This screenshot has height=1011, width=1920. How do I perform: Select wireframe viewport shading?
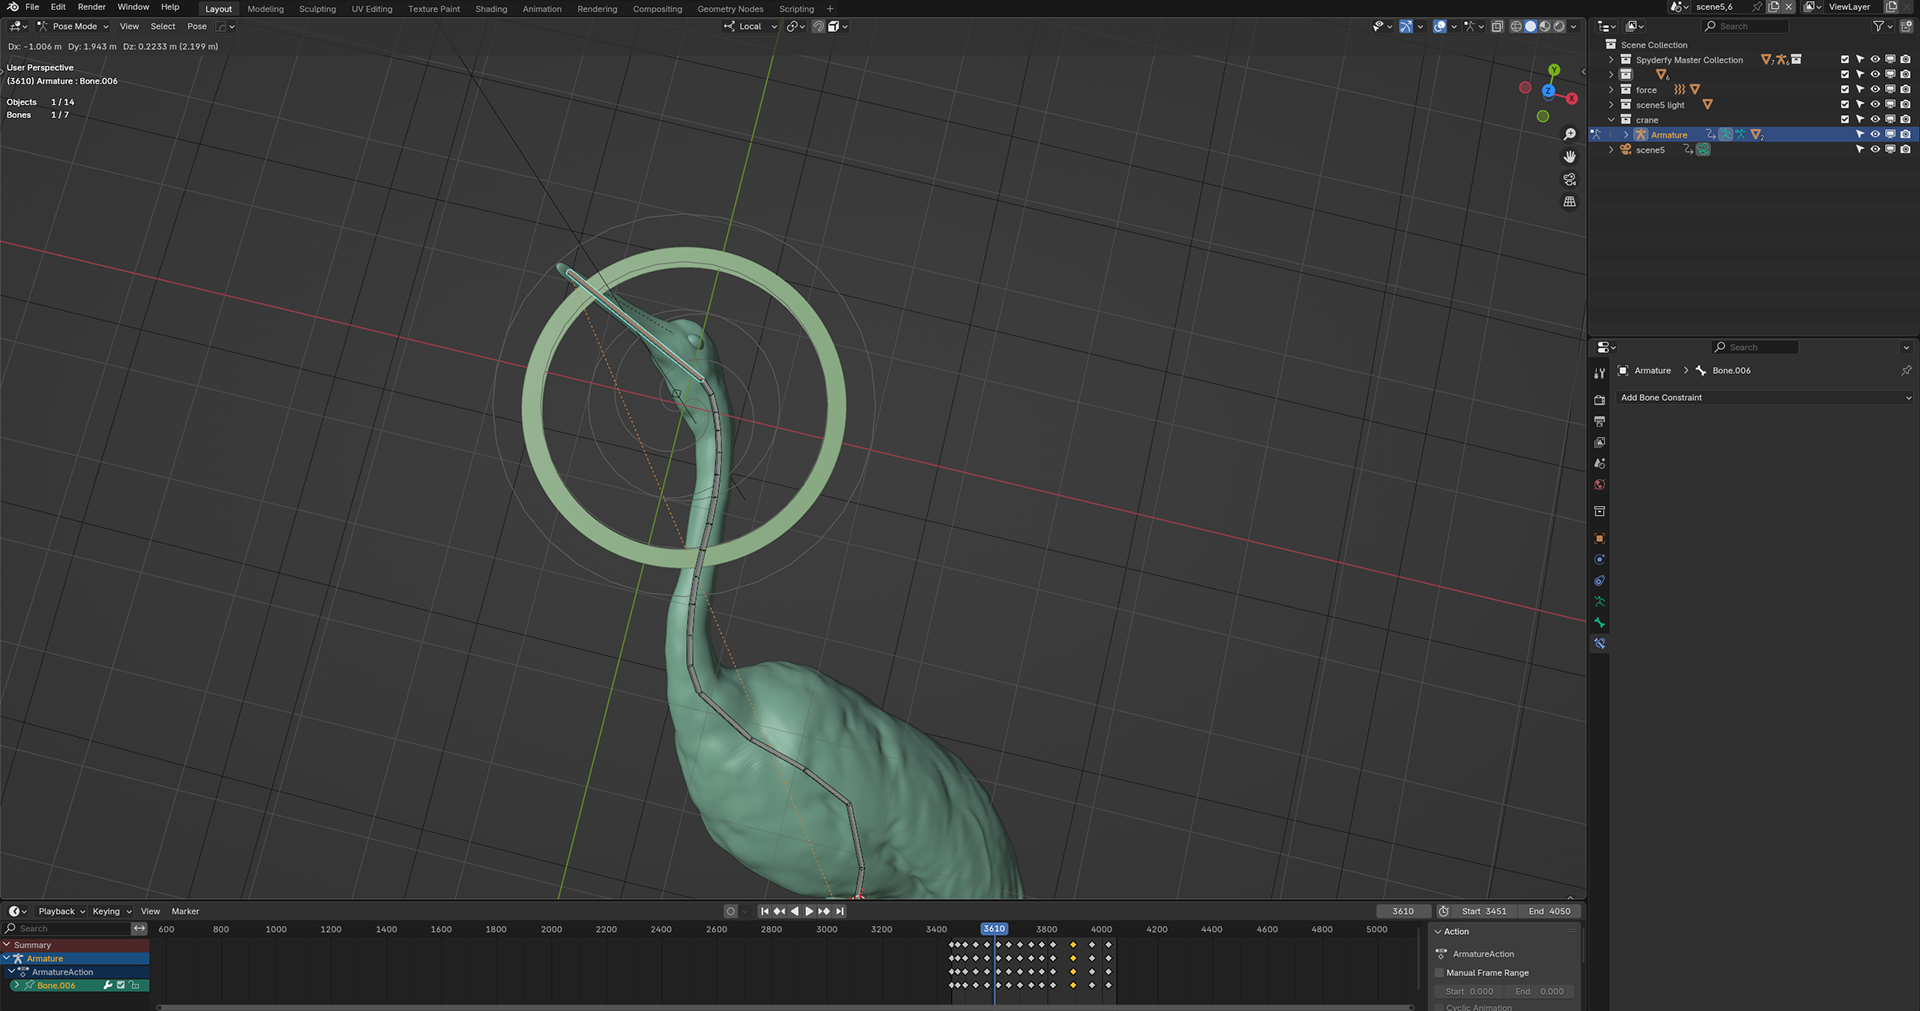(1516, 27)
